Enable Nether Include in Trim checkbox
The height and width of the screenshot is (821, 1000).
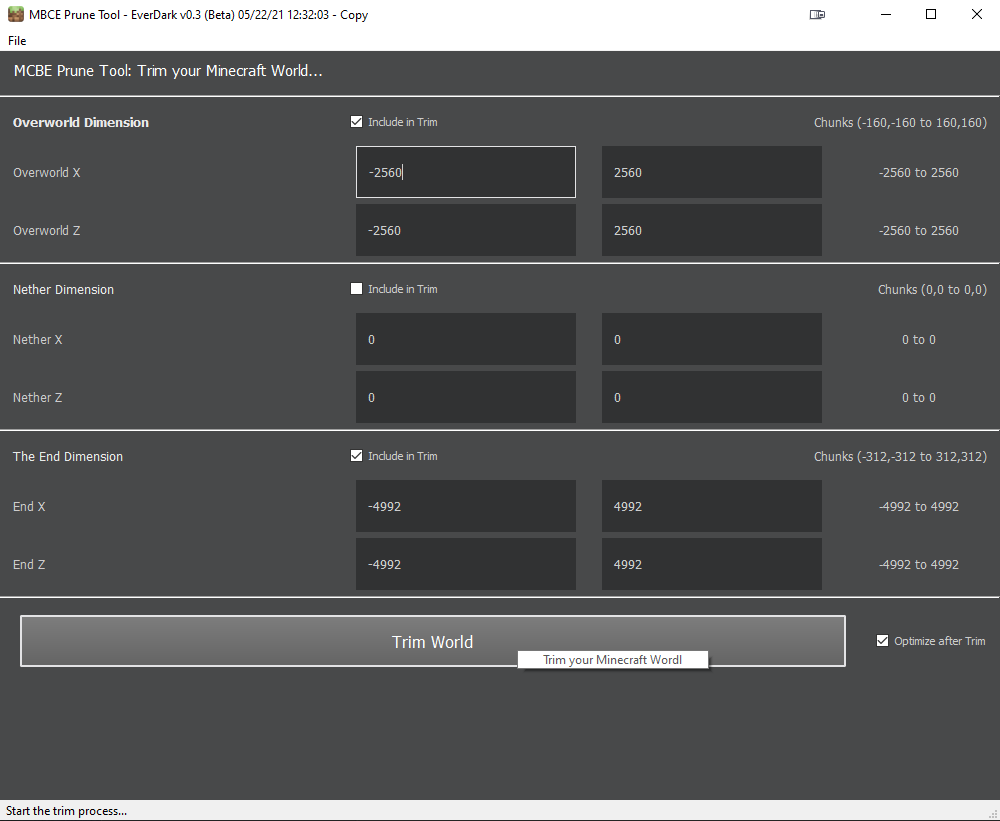coord(357,289)
